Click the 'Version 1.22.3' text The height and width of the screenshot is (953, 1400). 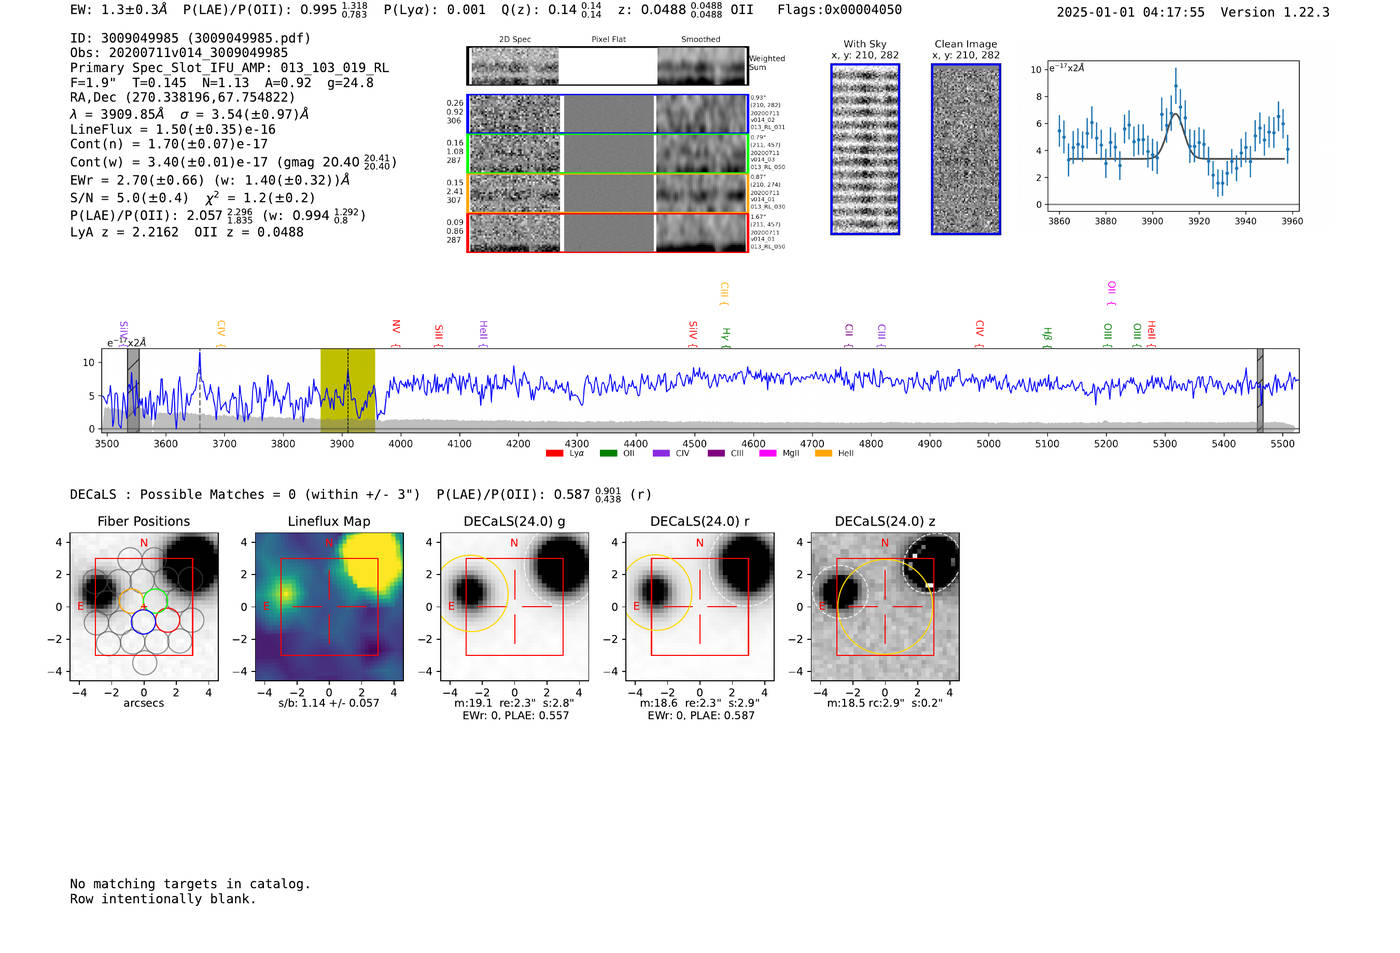[x=1275, y=12]
